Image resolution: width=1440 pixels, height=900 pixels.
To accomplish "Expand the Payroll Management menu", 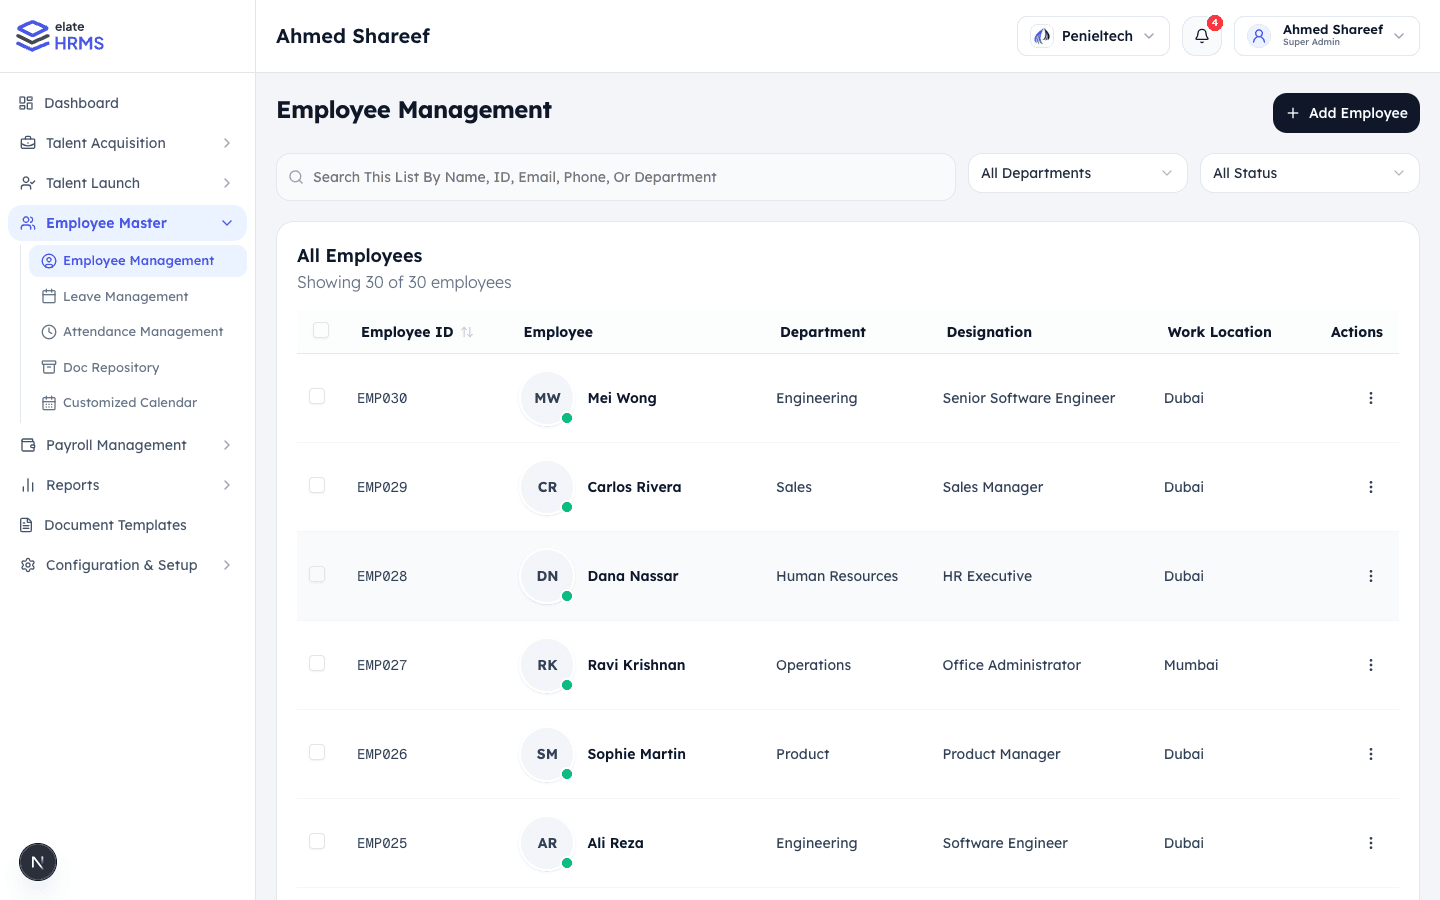I will (116, 445).
